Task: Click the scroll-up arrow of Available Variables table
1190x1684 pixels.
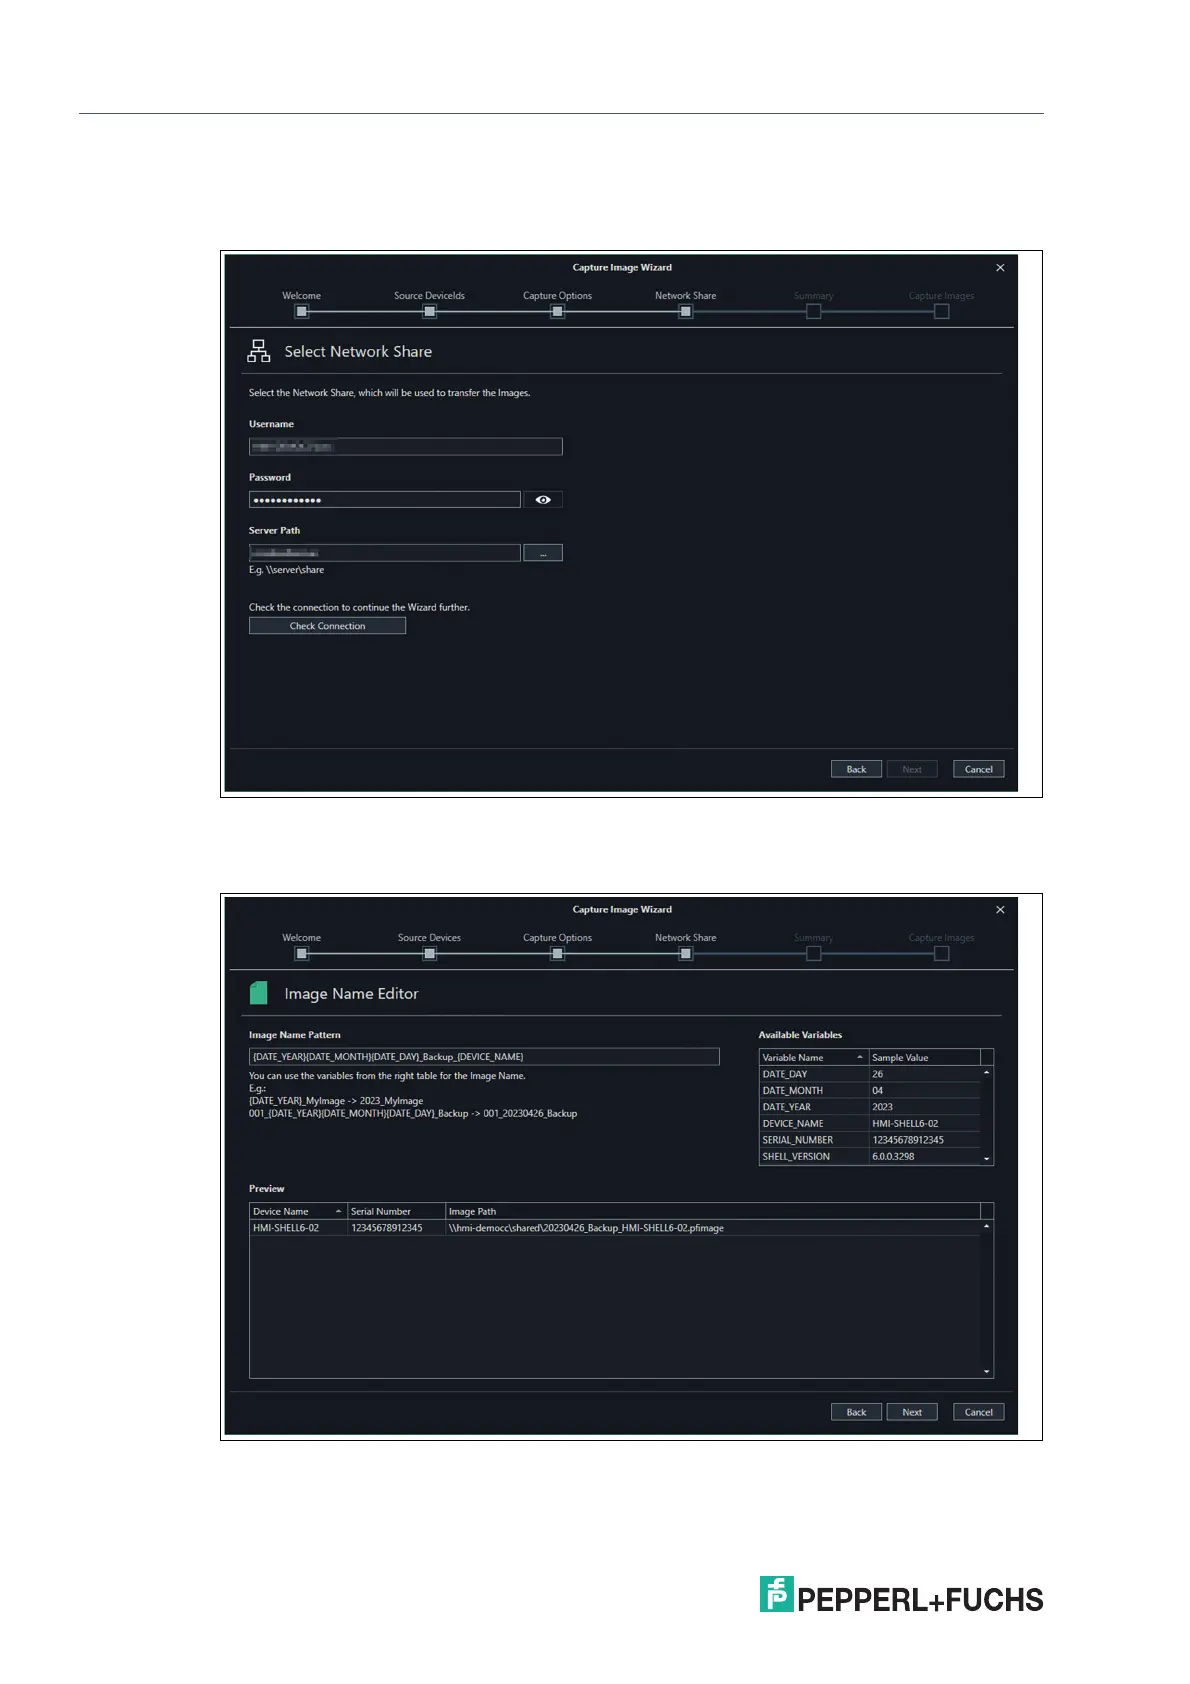Action: (987, 1073)
